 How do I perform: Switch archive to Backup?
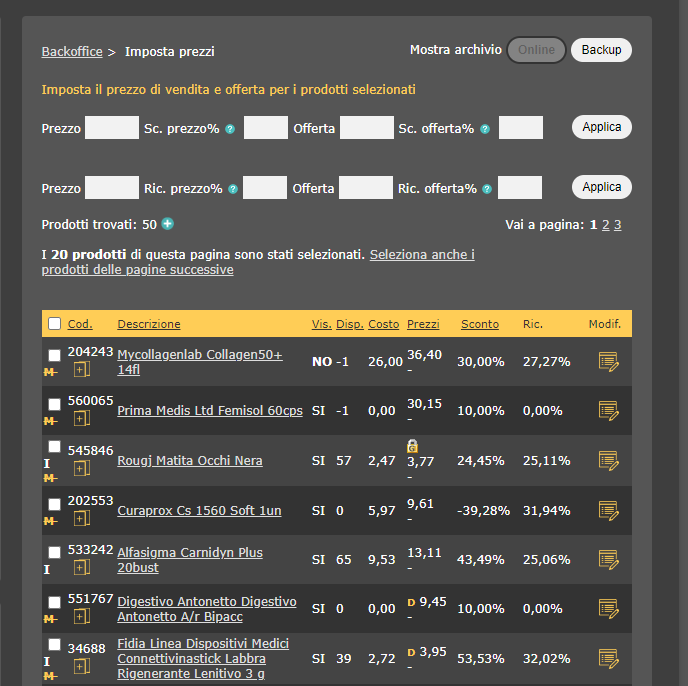coord(601,50)
